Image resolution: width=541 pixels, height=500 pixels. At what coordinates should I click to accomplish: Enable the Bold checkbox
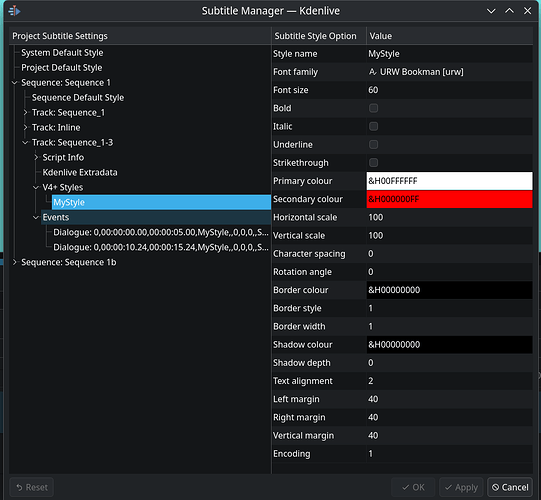point(373,108)
